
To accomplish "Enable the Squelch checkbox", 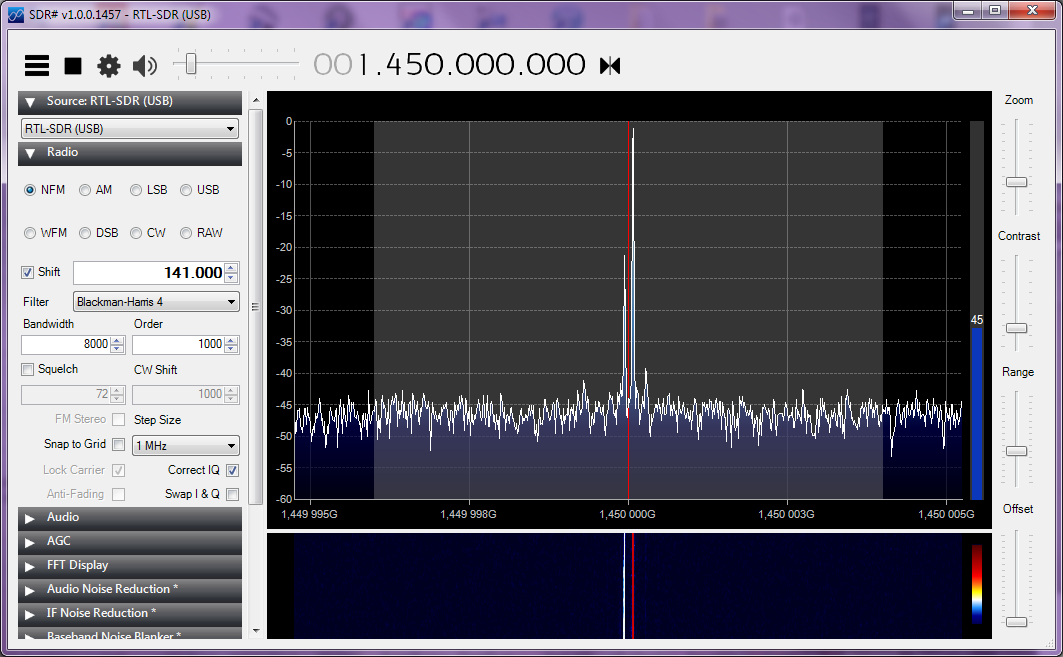I will (27, 370).
